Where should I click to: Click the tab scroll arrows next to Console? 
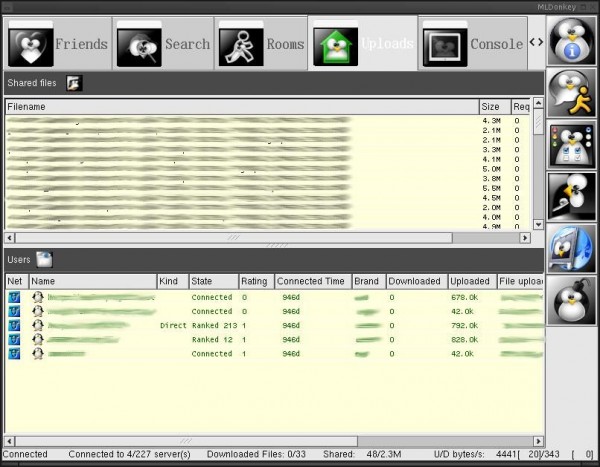(537, 43)
